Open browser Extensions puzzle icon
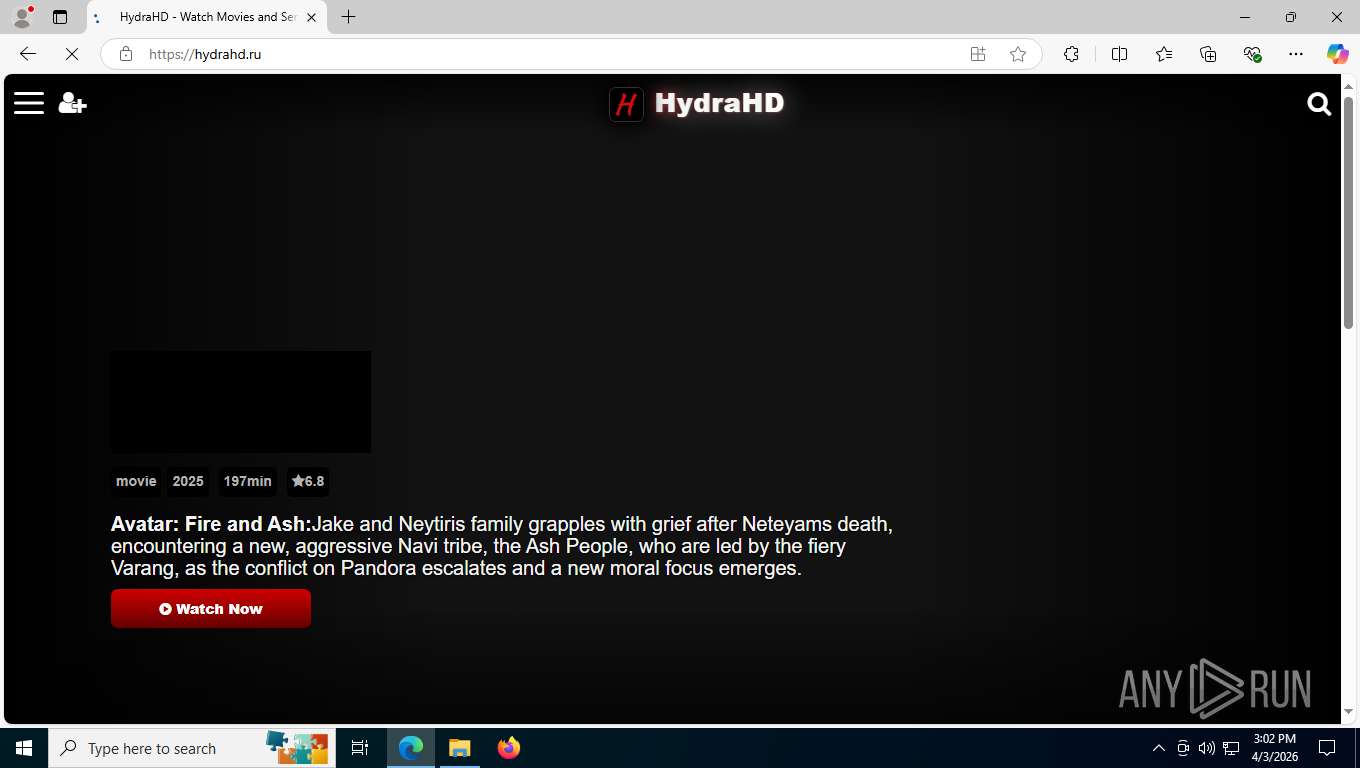1360x768 pixels. pos(1071,54)
